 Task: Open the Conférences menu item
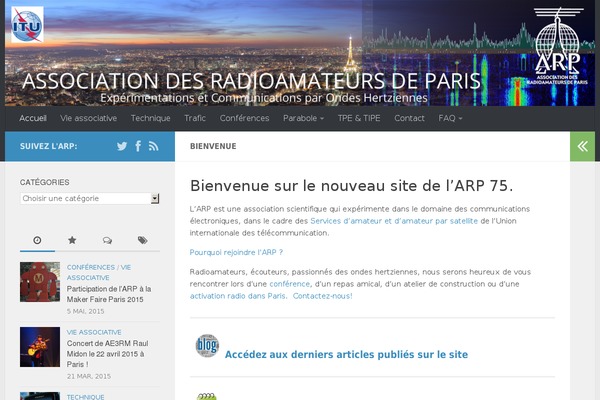[x=244, y=118]
